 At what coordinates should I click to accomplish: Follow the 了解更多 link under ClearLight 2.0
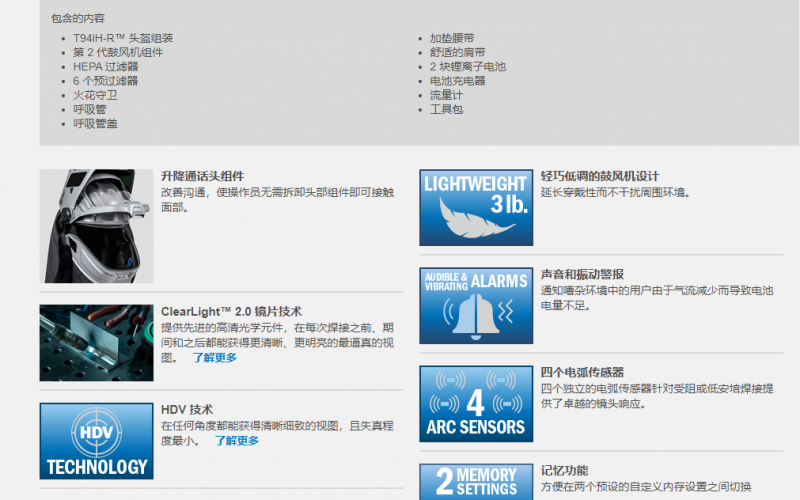214,358
